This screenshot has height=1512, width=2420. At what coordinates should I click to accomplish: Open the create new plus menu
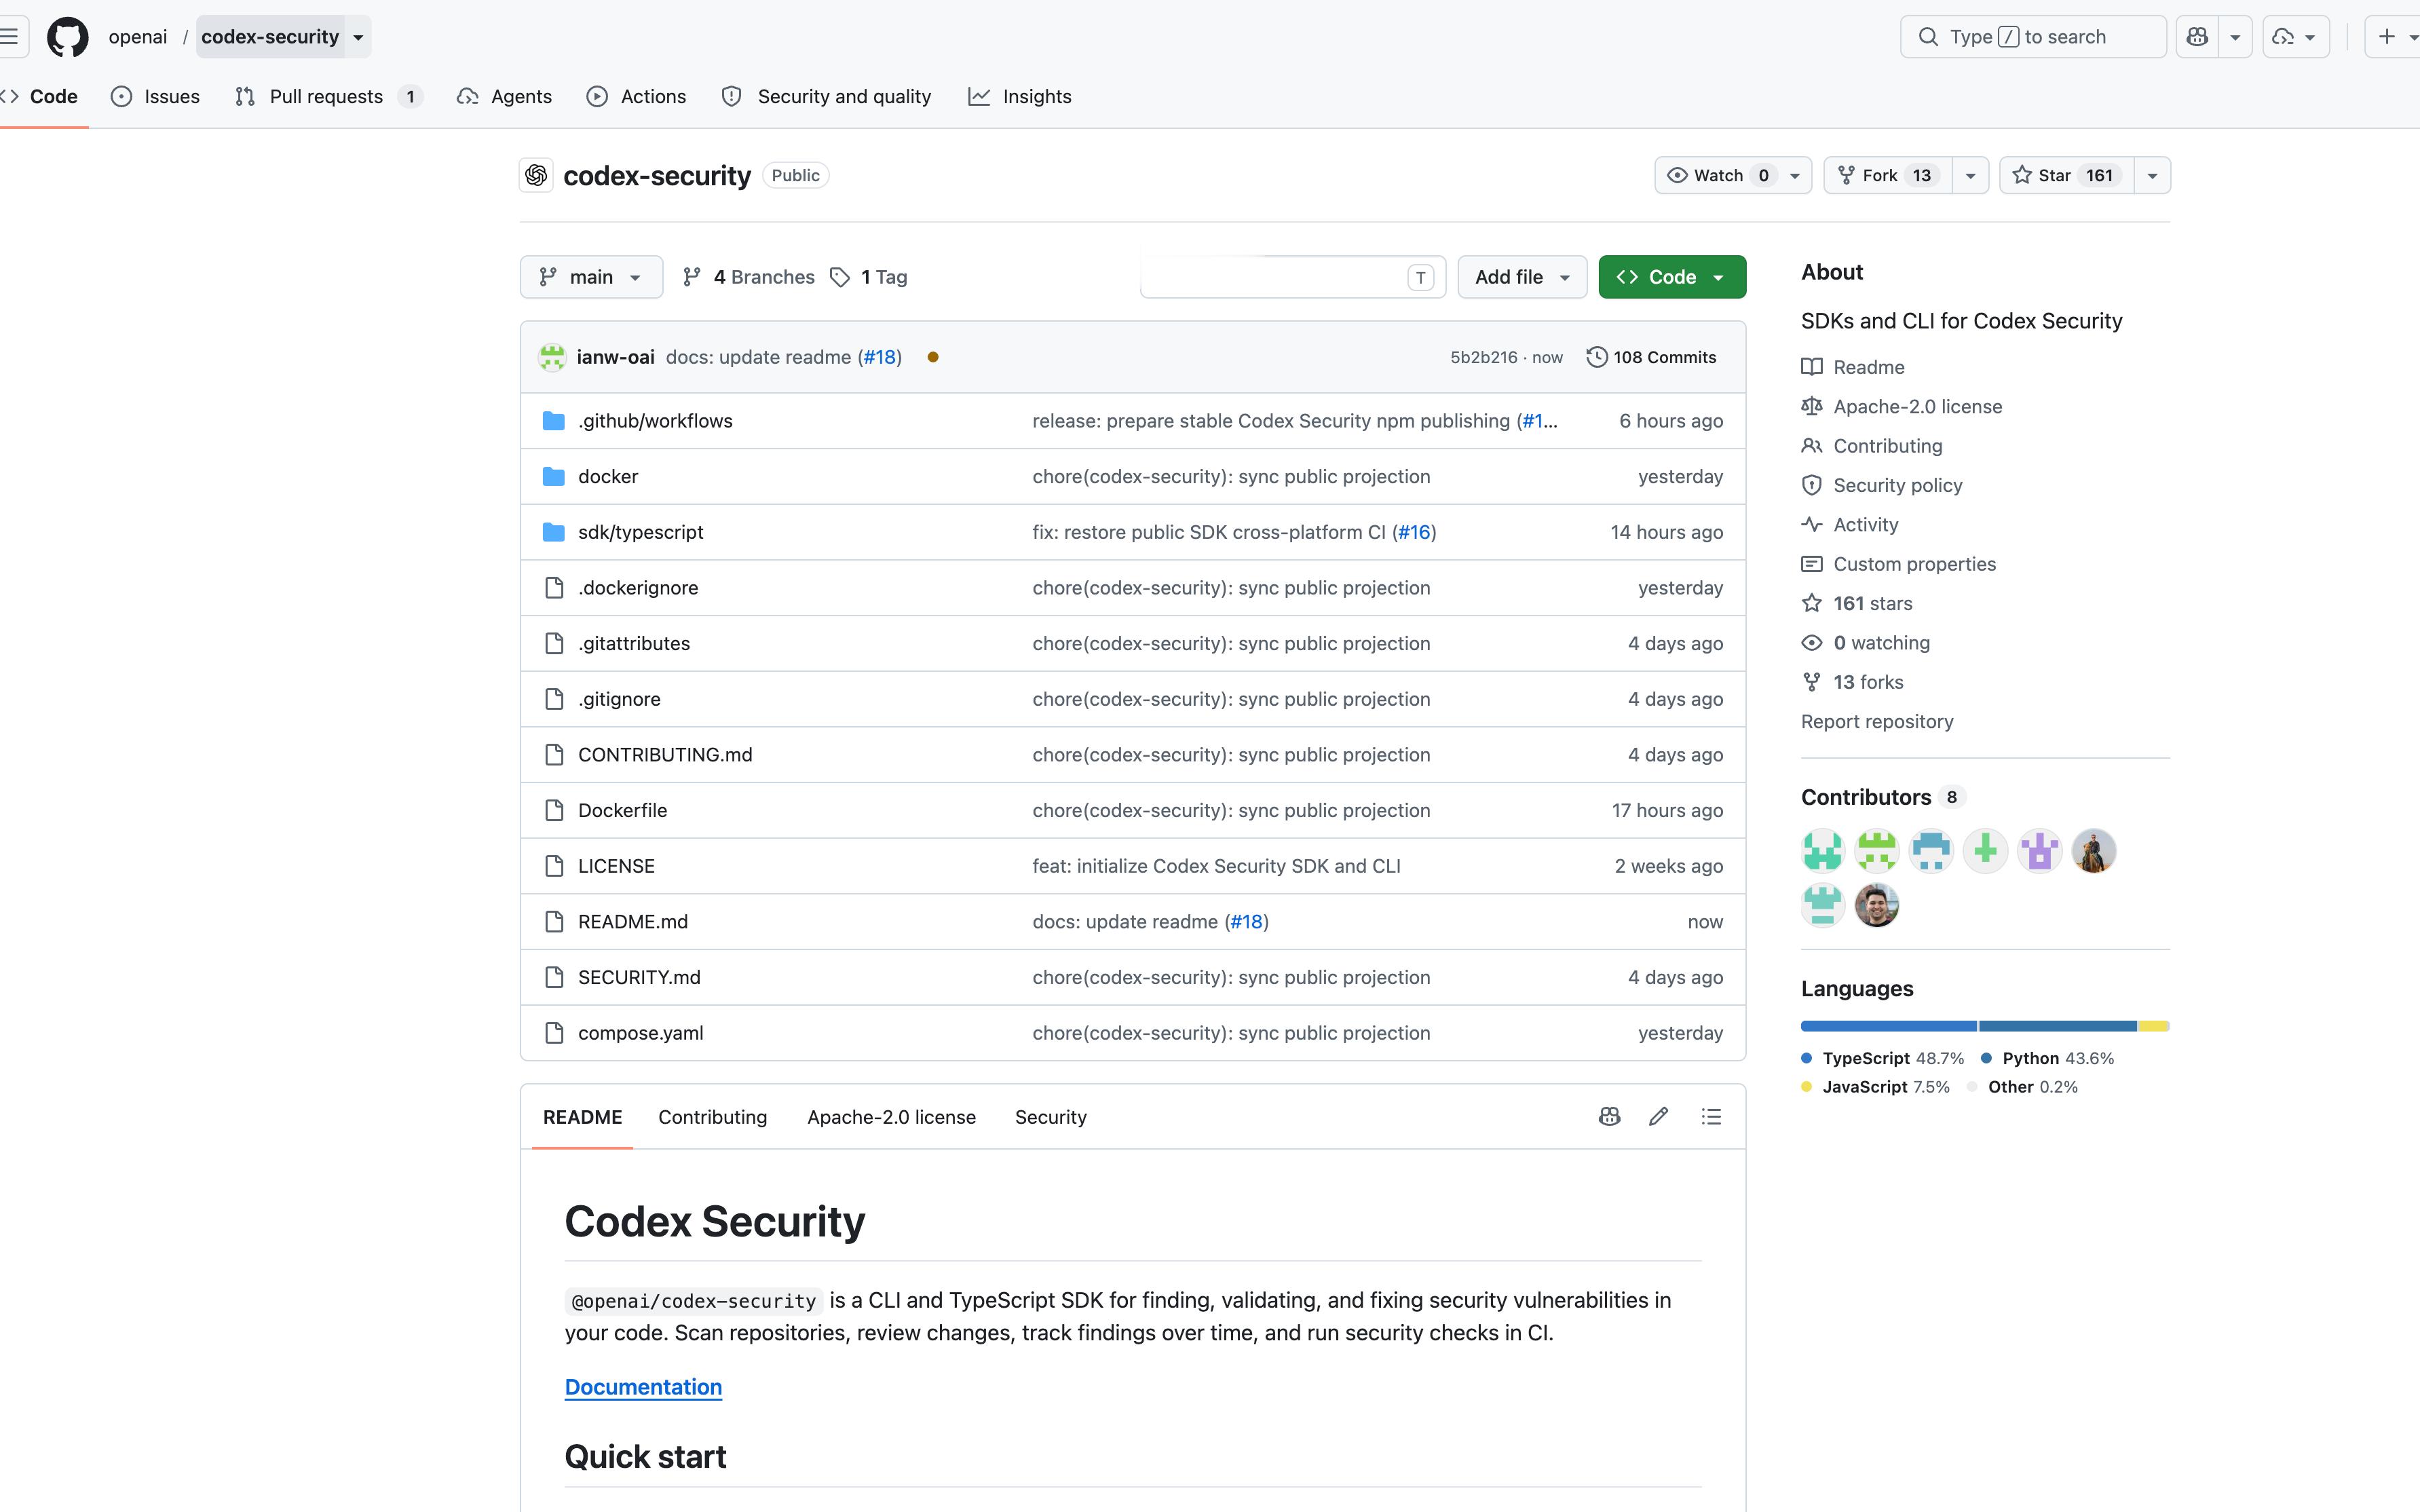[x=2395, y=37]
